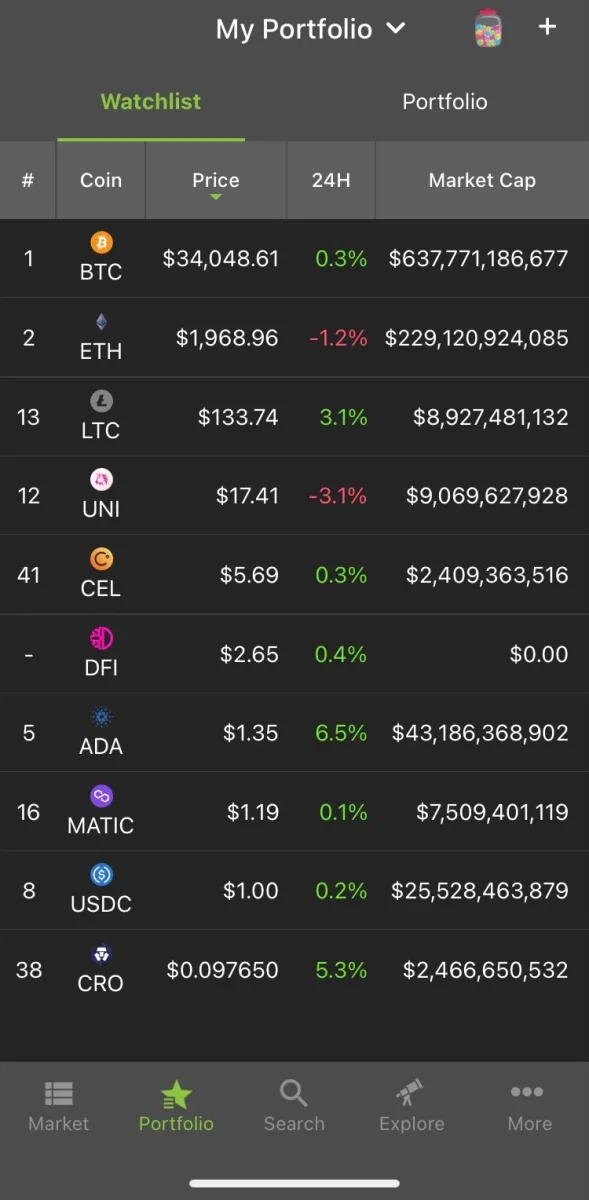Switch to the Portfolio top tab
This screenshot has width=589, height=1200.
[445, 102]
